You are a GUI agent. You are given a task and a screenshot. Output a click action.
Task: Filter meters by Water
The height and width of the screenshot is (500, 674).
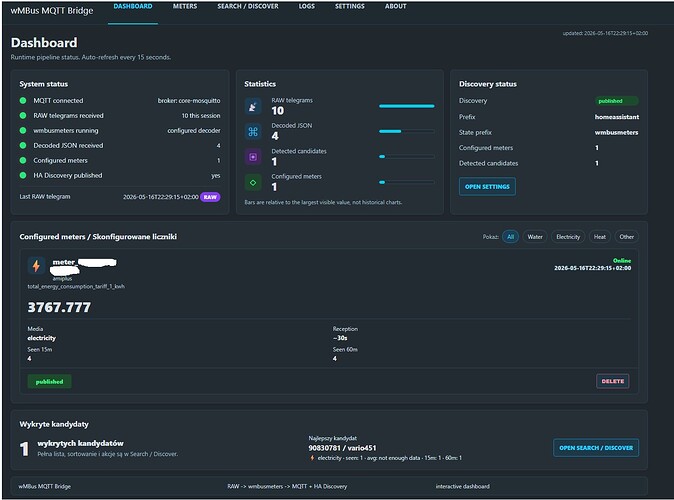coord(535,237)
